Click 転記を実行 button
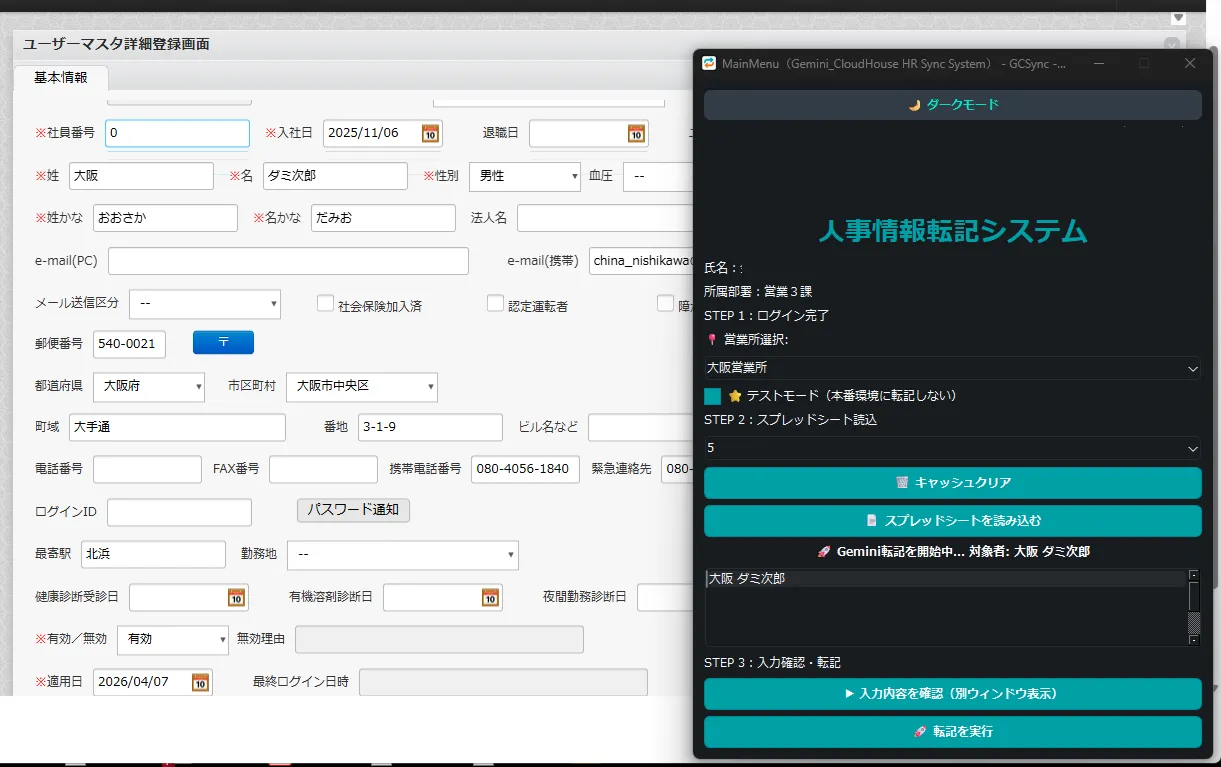This screenshot has height=767, width=1221. tap(952, 732)
